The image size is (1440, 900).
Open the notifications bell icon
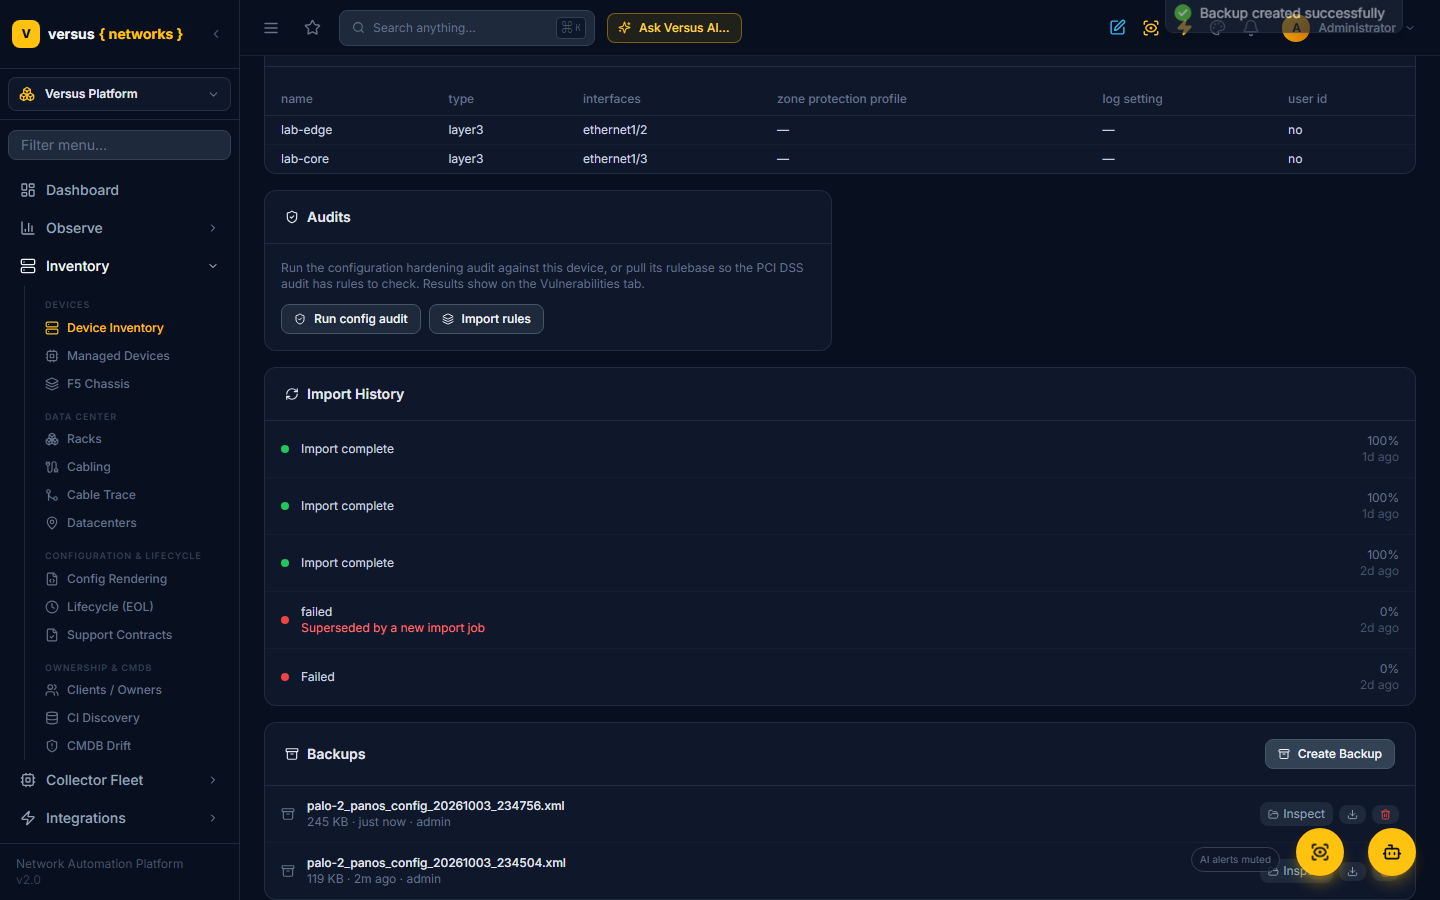pyautogui.click(x=1250, y=28)
